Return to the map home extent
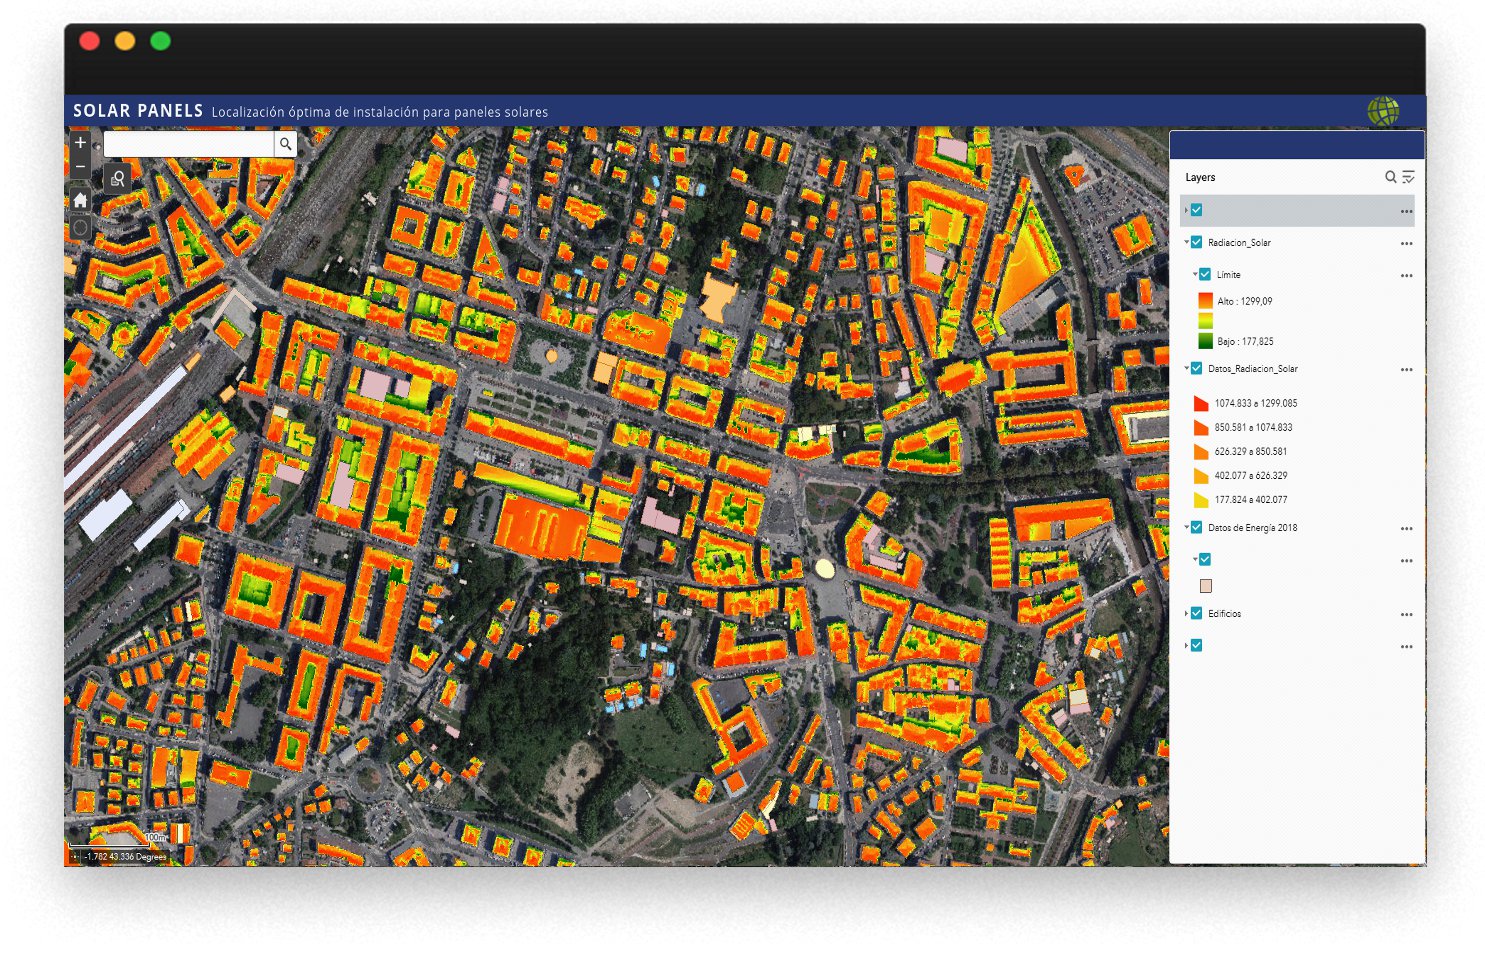The width and height of the screenshot is (1485, 958). point(81,200)
